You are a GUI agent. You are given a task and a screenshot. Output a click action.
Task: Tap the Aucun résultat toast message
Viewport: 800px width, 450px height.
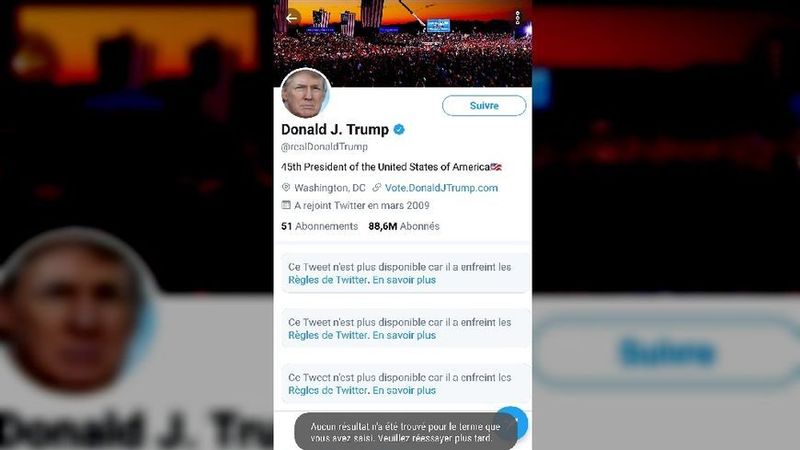(x=406, y=432)
